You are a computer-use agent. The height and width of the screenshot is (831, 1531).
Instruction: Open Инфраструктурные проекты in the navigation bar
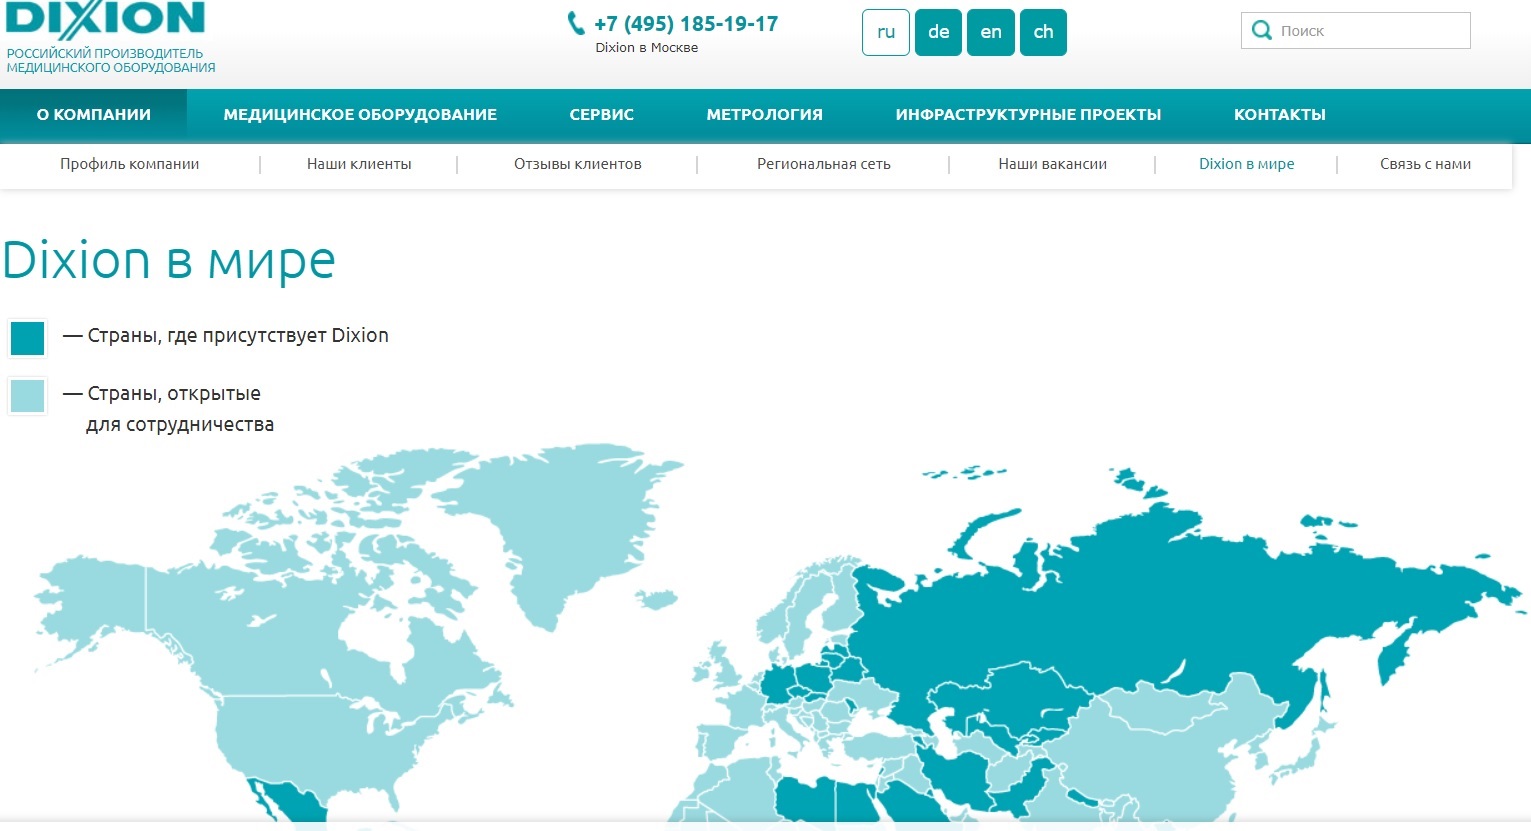1028,115
